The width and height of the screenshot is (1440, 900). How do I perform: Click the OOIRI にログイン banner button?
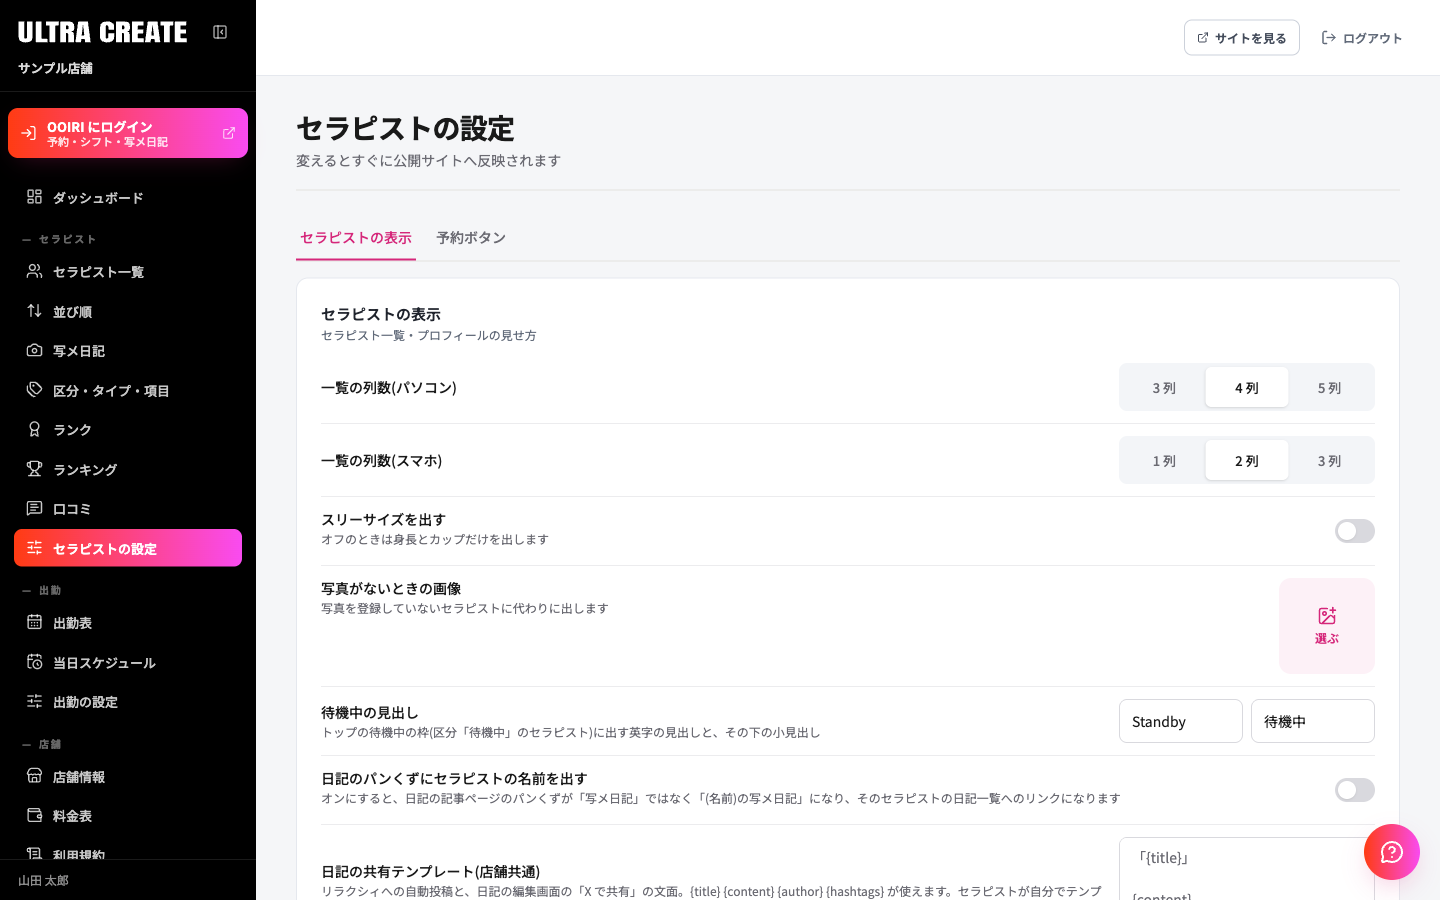click(128, 133)
